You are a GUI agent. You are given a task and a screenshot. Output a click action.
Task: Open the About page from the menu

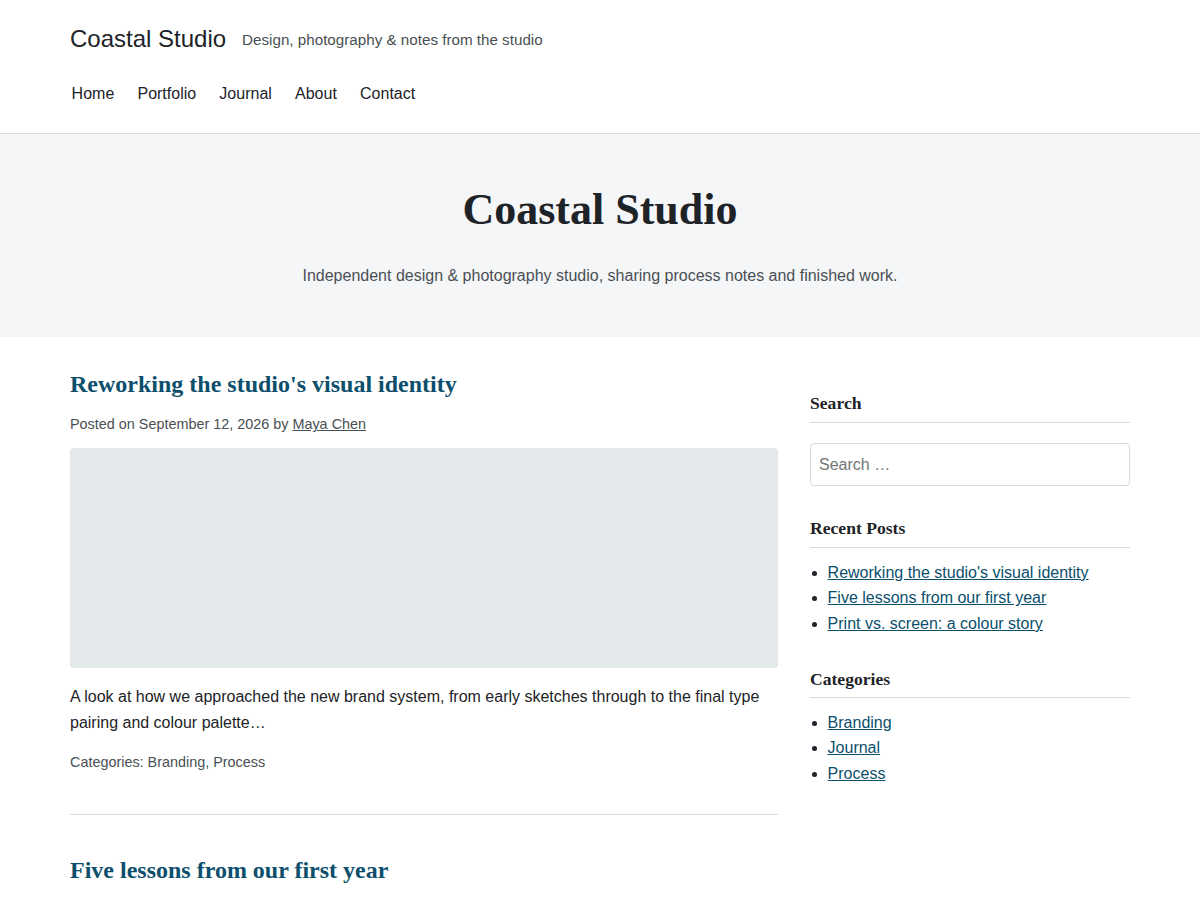click(x=316, y=93)
